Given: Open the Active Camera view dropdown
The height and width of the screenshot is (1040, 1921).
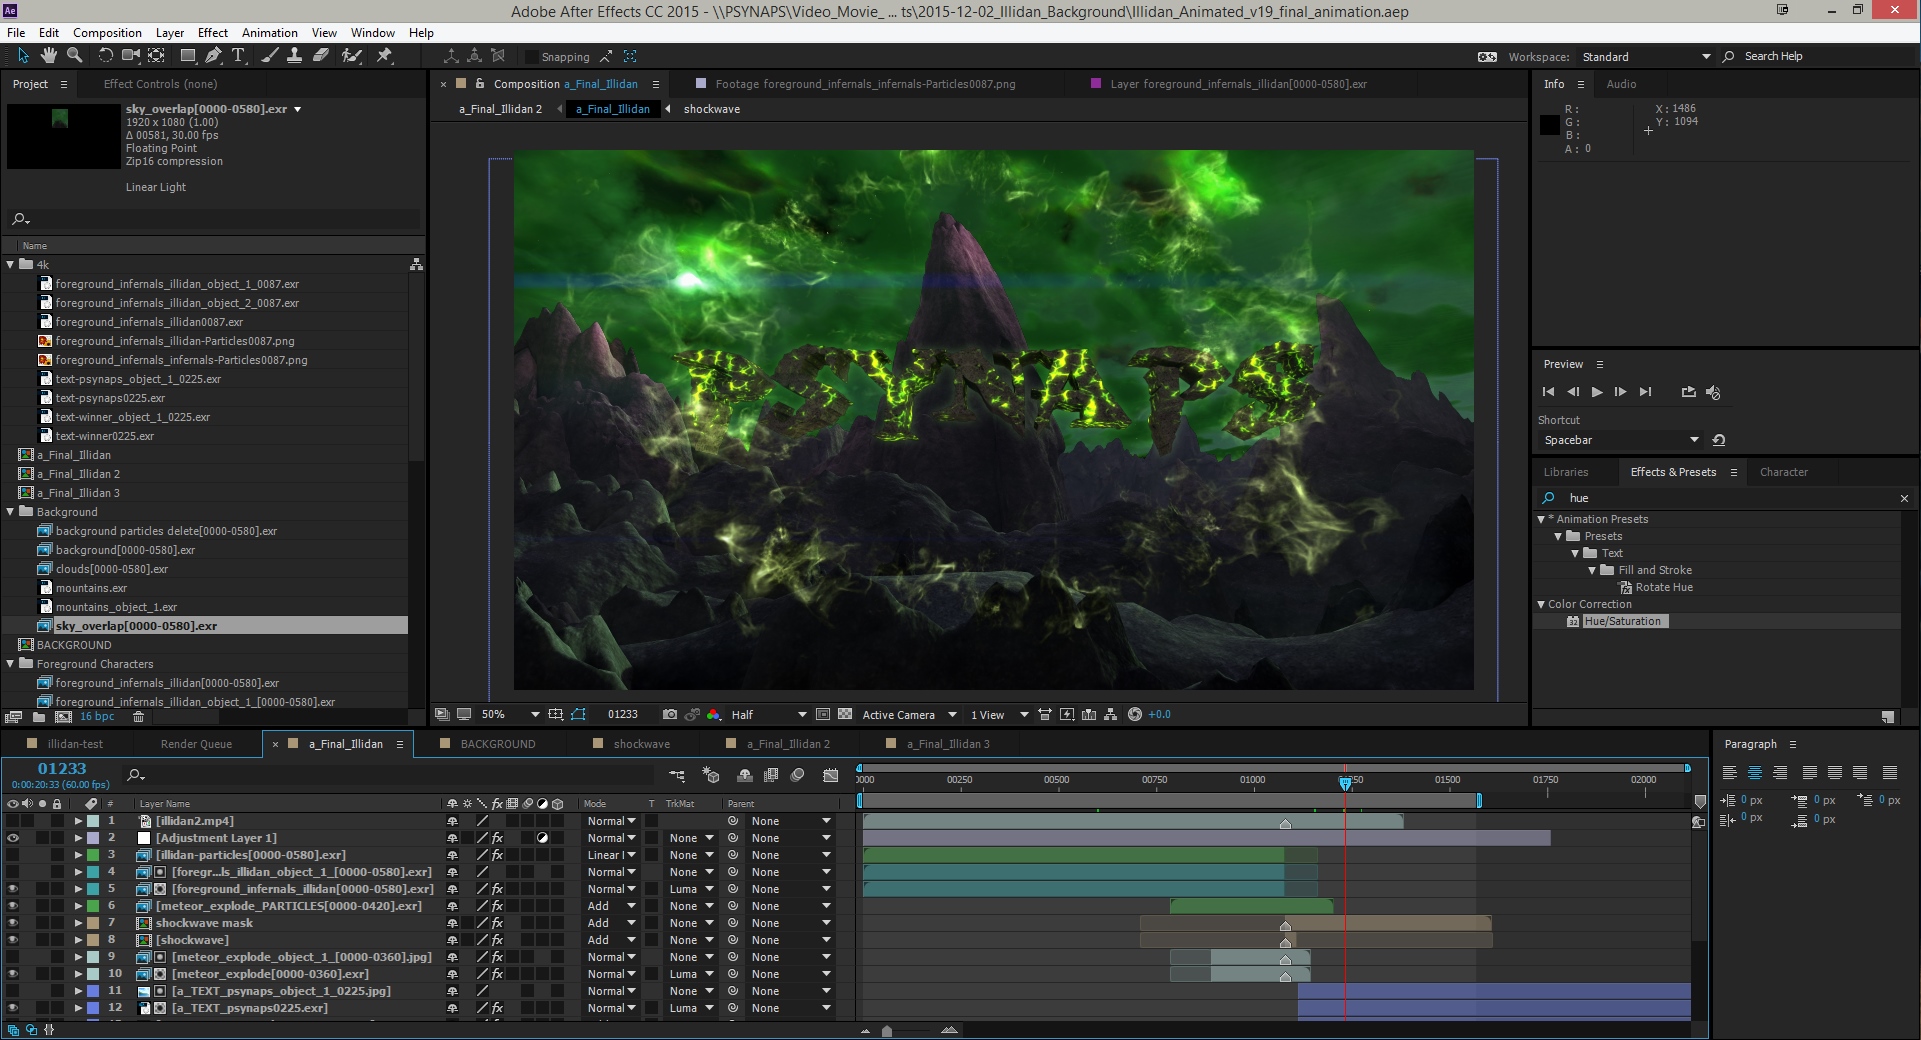Looking at the screenshot, I should click(x=909, y=714).
